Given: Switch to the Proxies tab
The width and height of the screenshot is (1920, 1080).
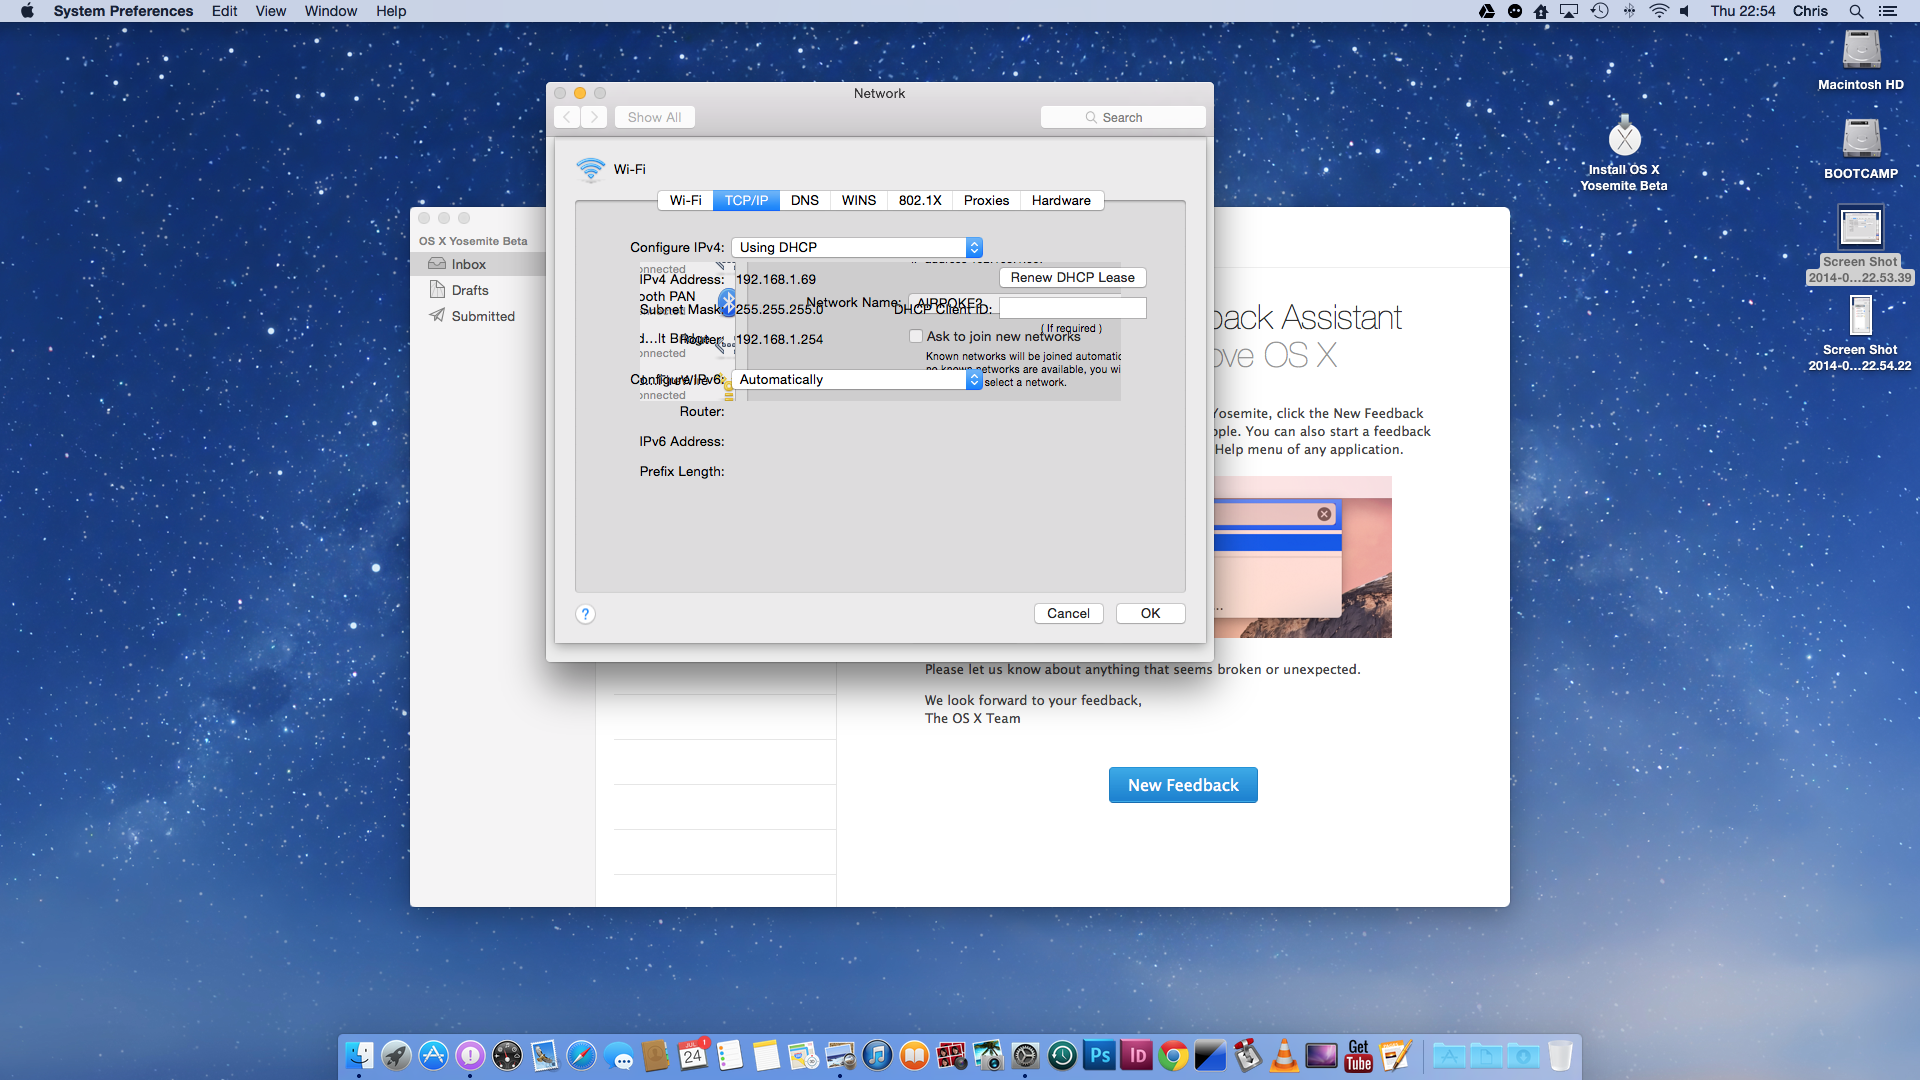Looking at the screenshot, I should [x=986, y=200].
